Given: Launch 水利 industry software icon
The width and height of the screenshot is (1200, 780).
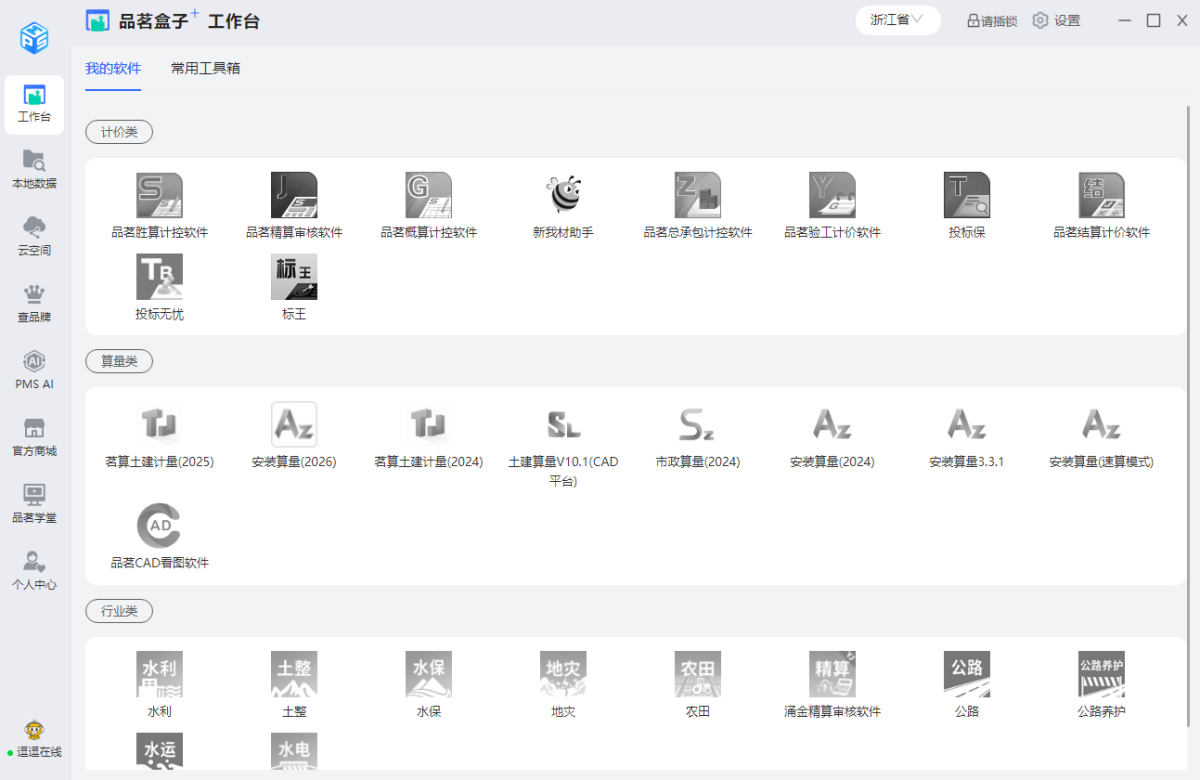Looking at the screenshot, I should coord(159,675).
